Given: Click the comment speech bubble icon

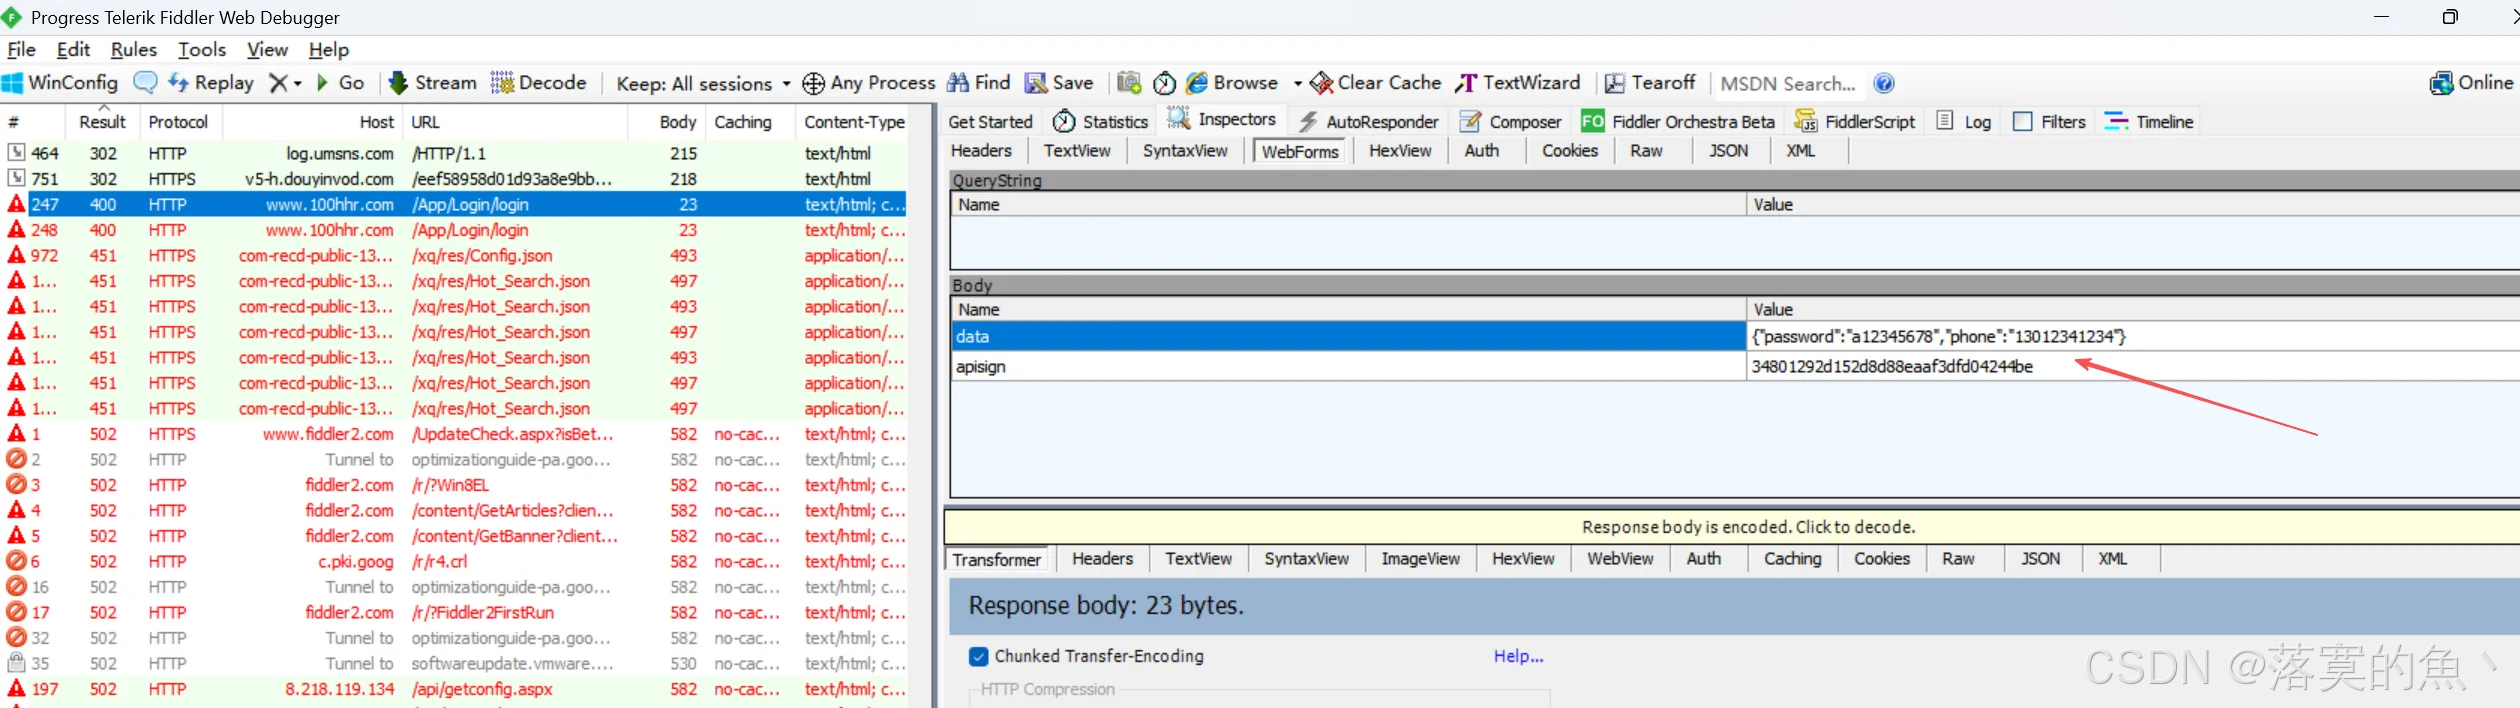Looking at the screenshot, I should pos(145,83).
